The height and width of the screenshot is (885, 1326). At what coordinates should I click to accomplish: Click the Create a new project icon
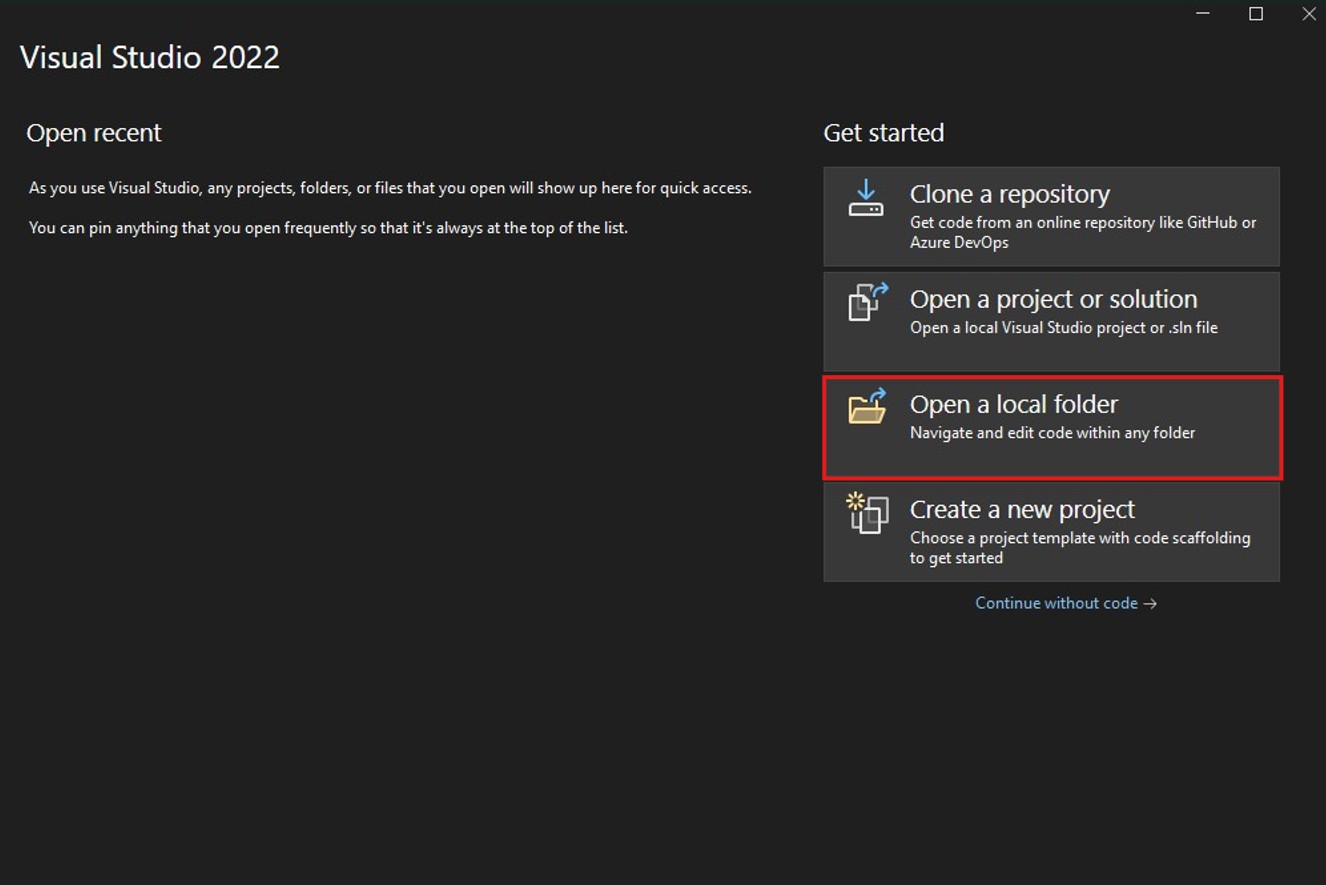pos(867,513)
